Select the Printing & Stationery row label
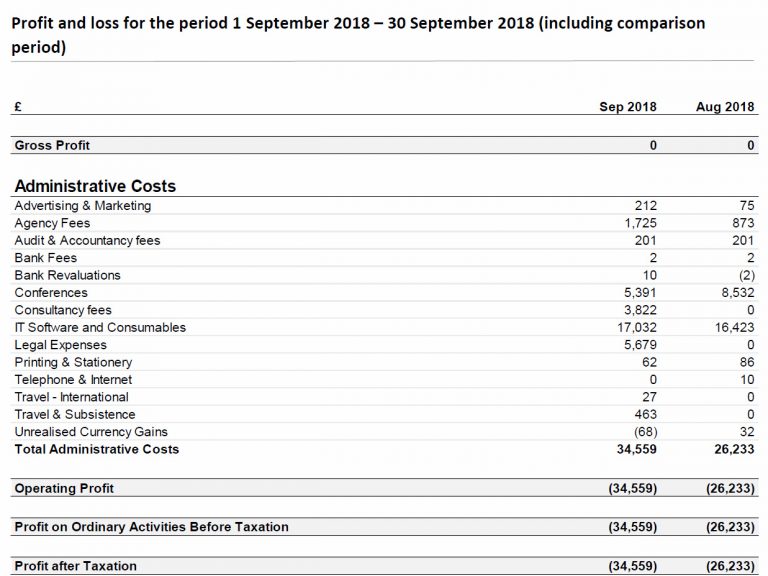 pos(73,362)
